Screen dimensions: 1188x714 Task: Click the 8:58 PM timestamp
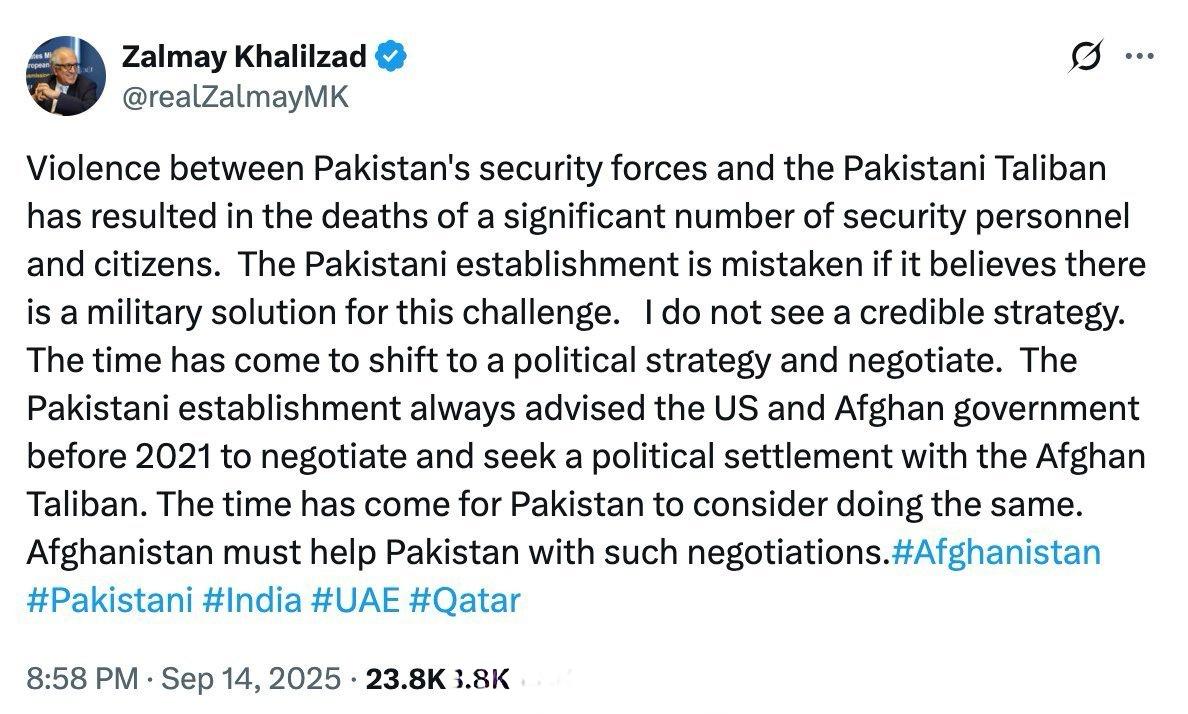(83, 678)
